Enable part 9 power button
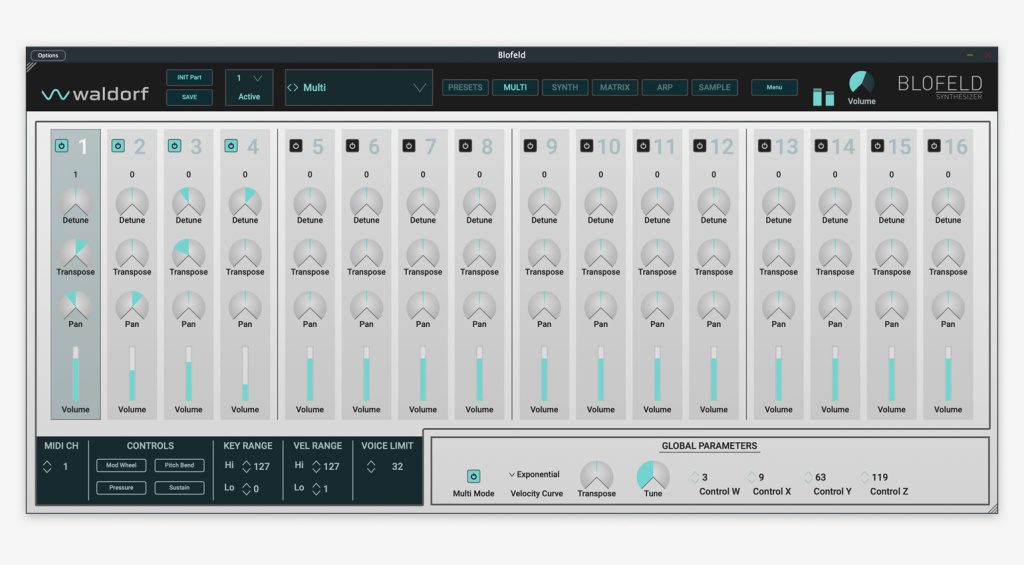Image resolution: width=1024 pixels, height=565 pixels. coord(530,146)
